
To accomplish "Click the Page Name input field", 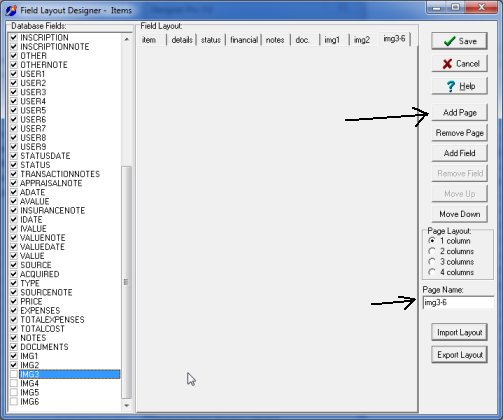I will click(x=458, y=303).
